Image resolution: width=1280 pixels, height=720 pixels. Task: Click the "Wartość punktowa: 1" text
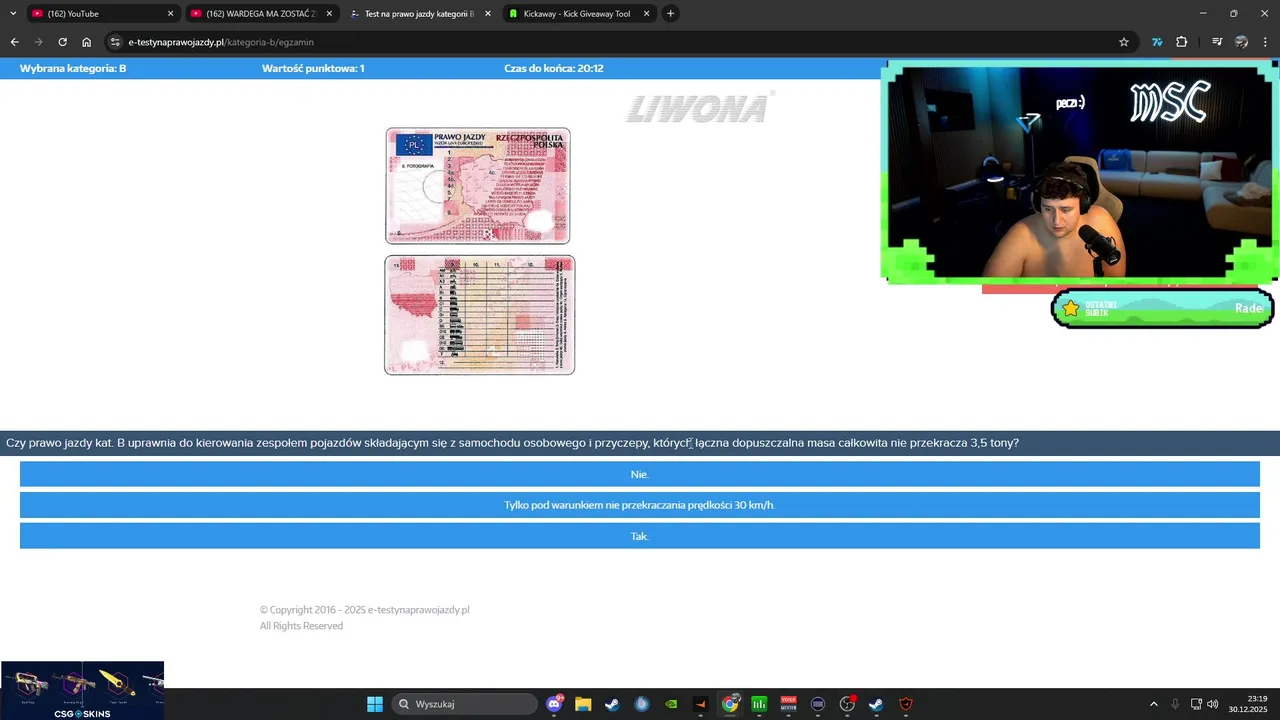point(313,69)
